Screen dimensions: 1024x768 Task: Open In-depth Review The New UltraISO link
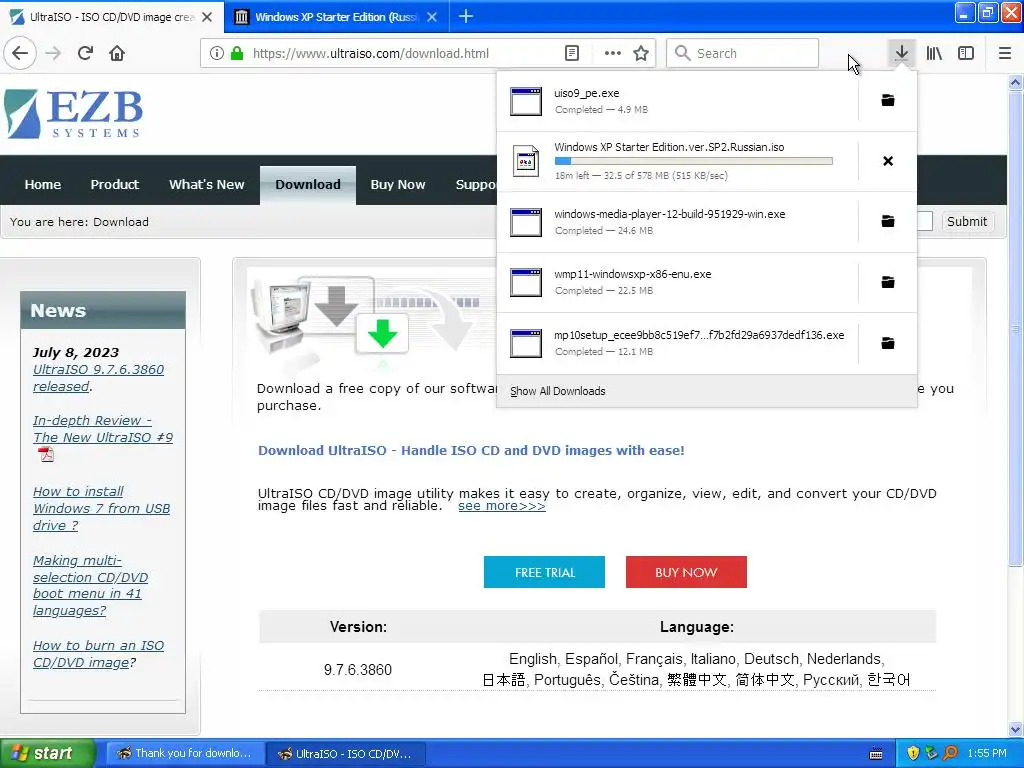pos(103,429)
